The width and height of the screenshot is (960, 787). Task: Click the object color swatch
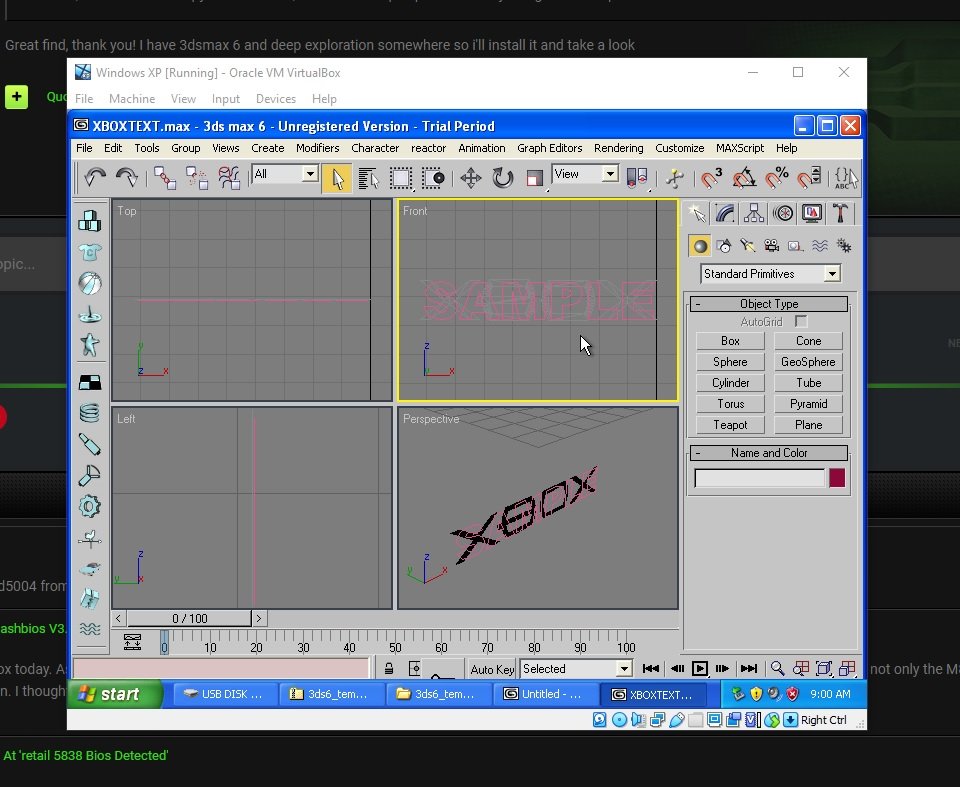point(837,478)
